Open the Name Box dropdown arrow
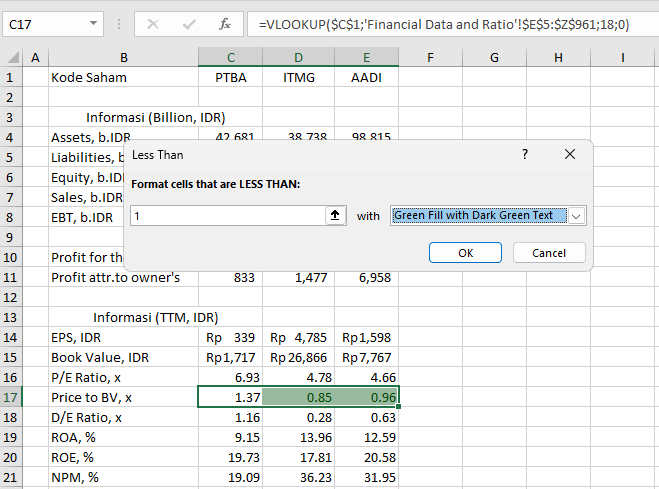This screenshot has height=489, width=659. (x=93, y=23)
